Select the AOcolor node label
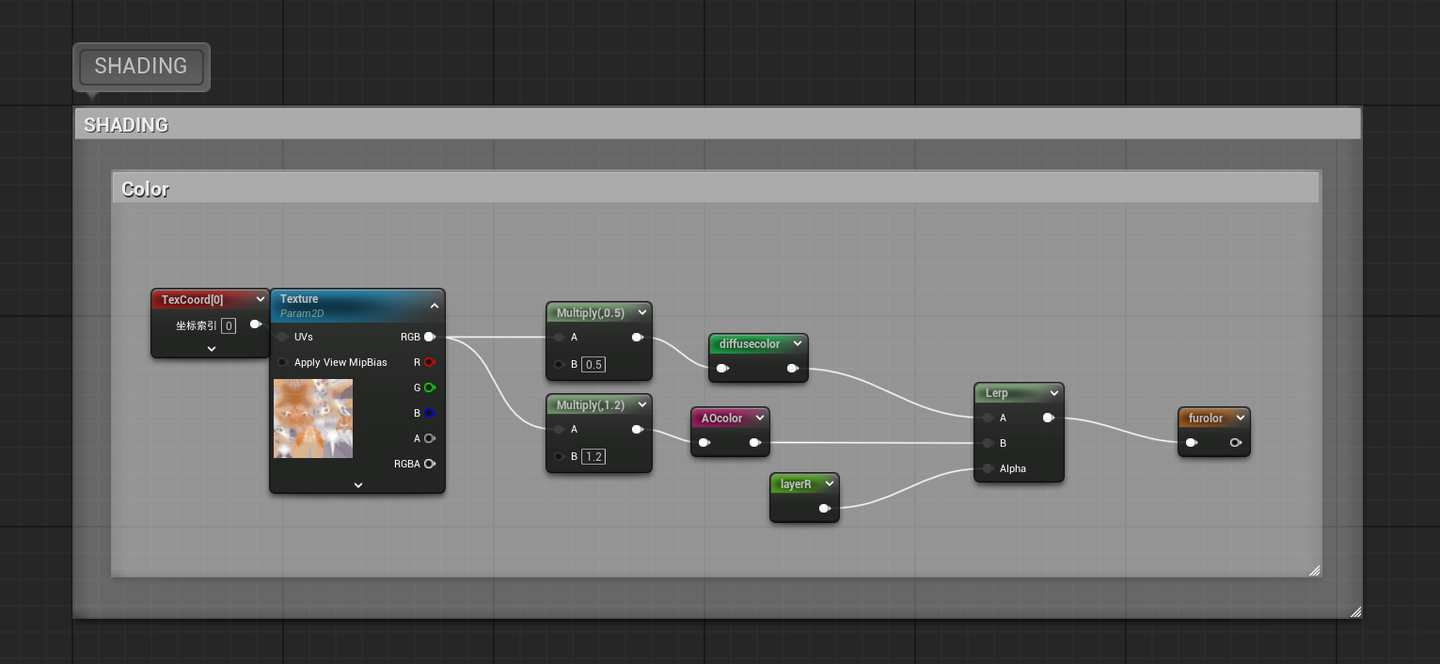Viewport: 1440px width, 664px height. click(x=722, y=418)
